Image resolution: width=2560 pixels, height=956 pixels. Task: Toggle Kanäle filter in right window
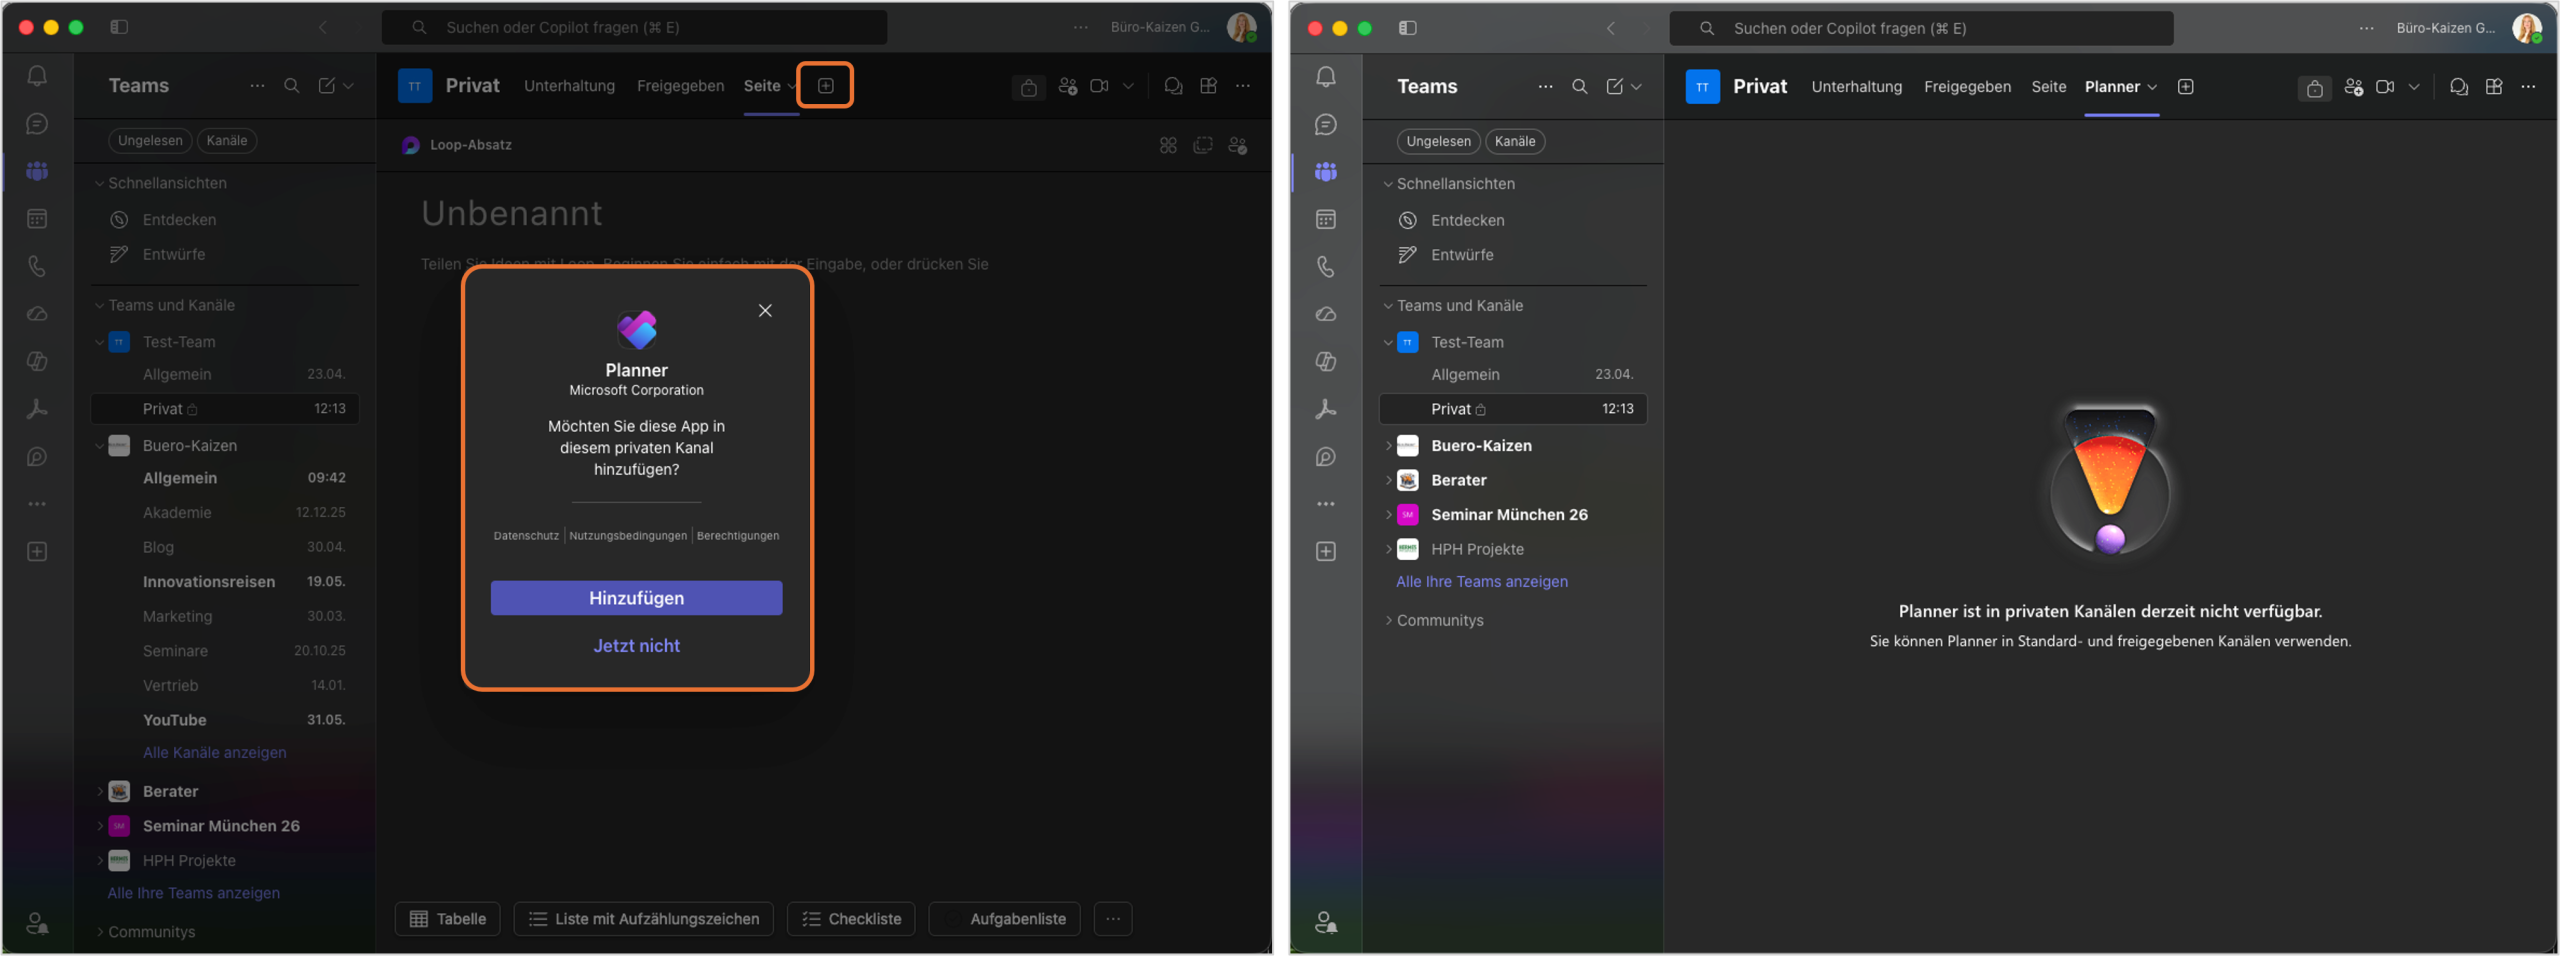pos(1515,141)
